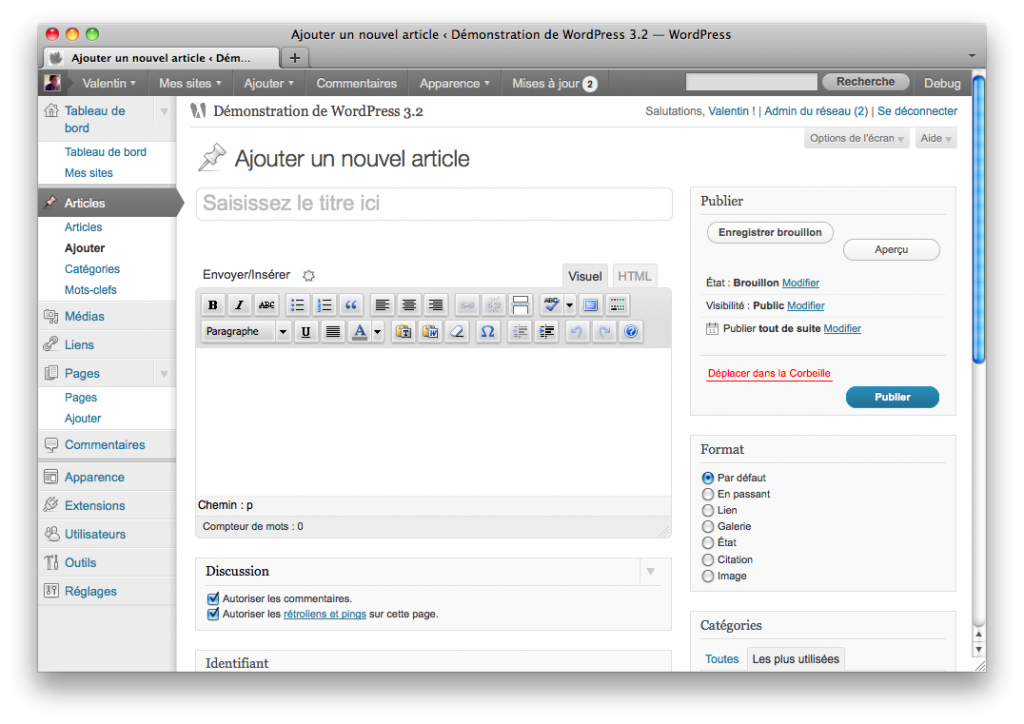1024x724 pixels.
Task: Choose the Citation format option
Action: [708, 559]
